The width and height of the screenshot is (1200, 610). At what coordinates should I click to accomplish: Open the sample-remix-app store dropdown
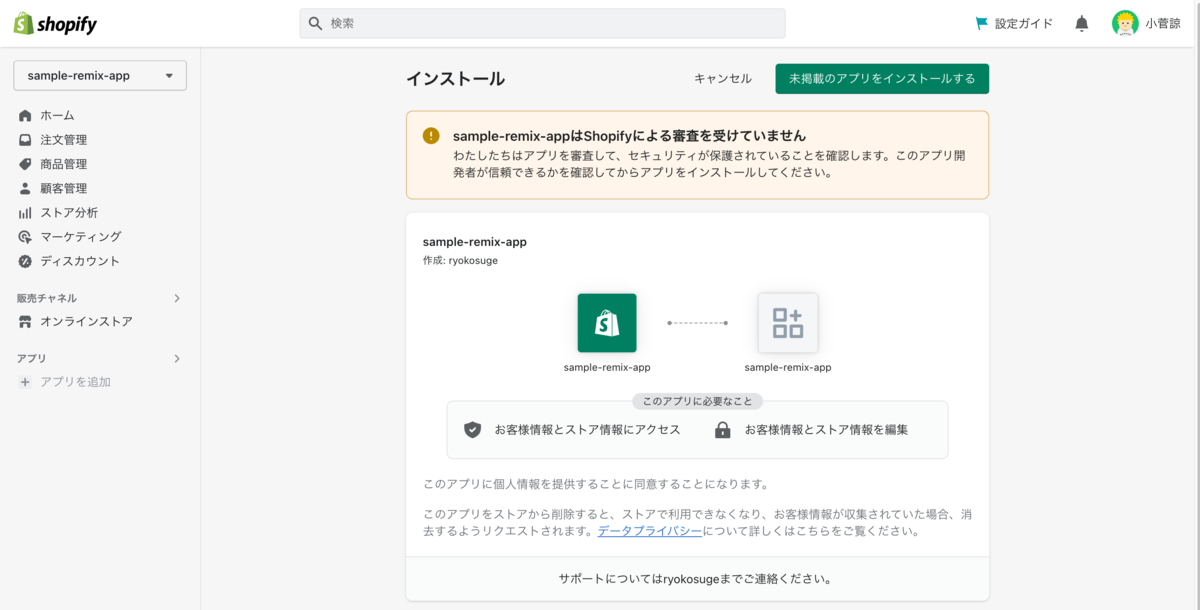[x=100, y=75]
